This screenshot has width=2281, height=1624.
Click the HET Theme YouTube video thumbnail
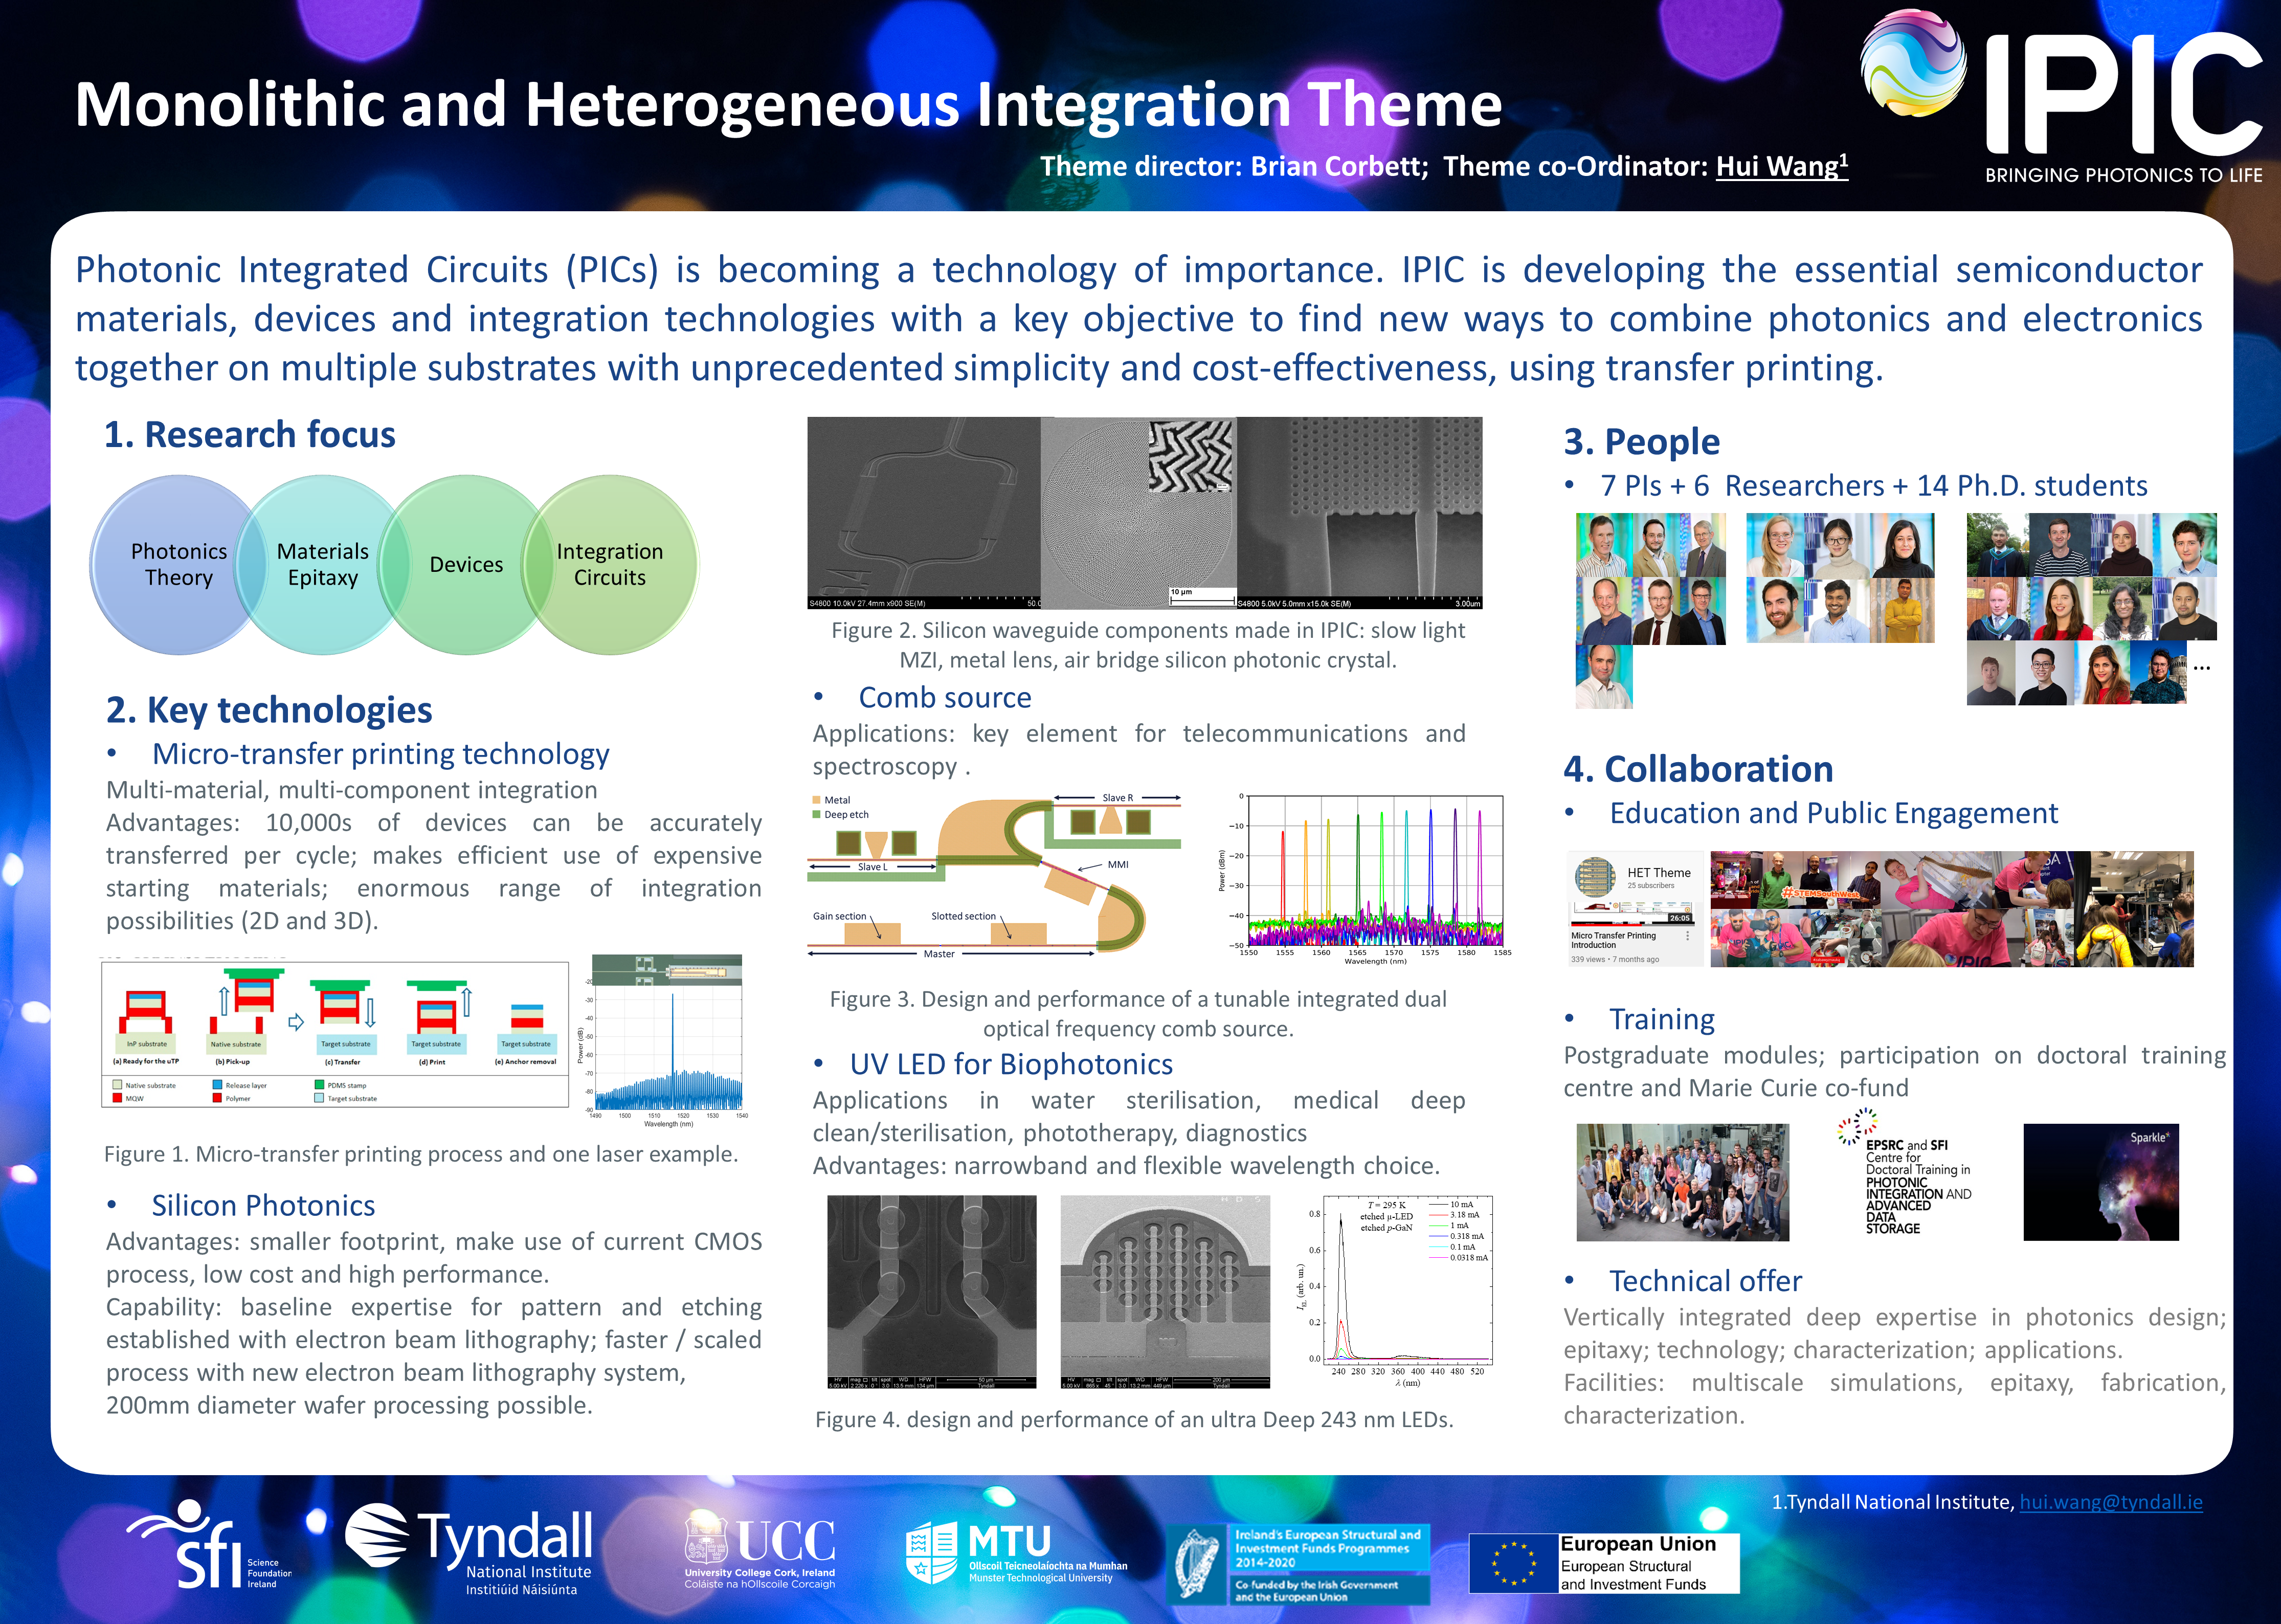[x=1635, y=909]
